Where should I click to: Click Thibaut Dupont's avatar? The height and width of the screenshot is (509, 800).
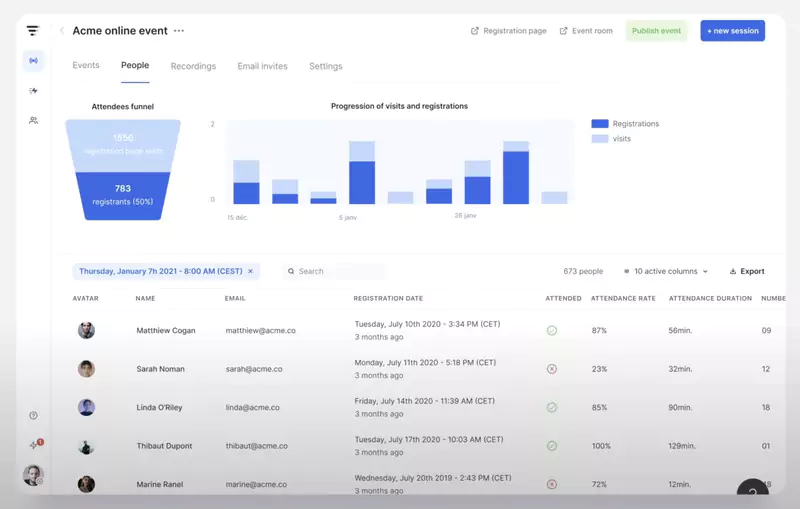pyautogui.click(x=86, y=446)
